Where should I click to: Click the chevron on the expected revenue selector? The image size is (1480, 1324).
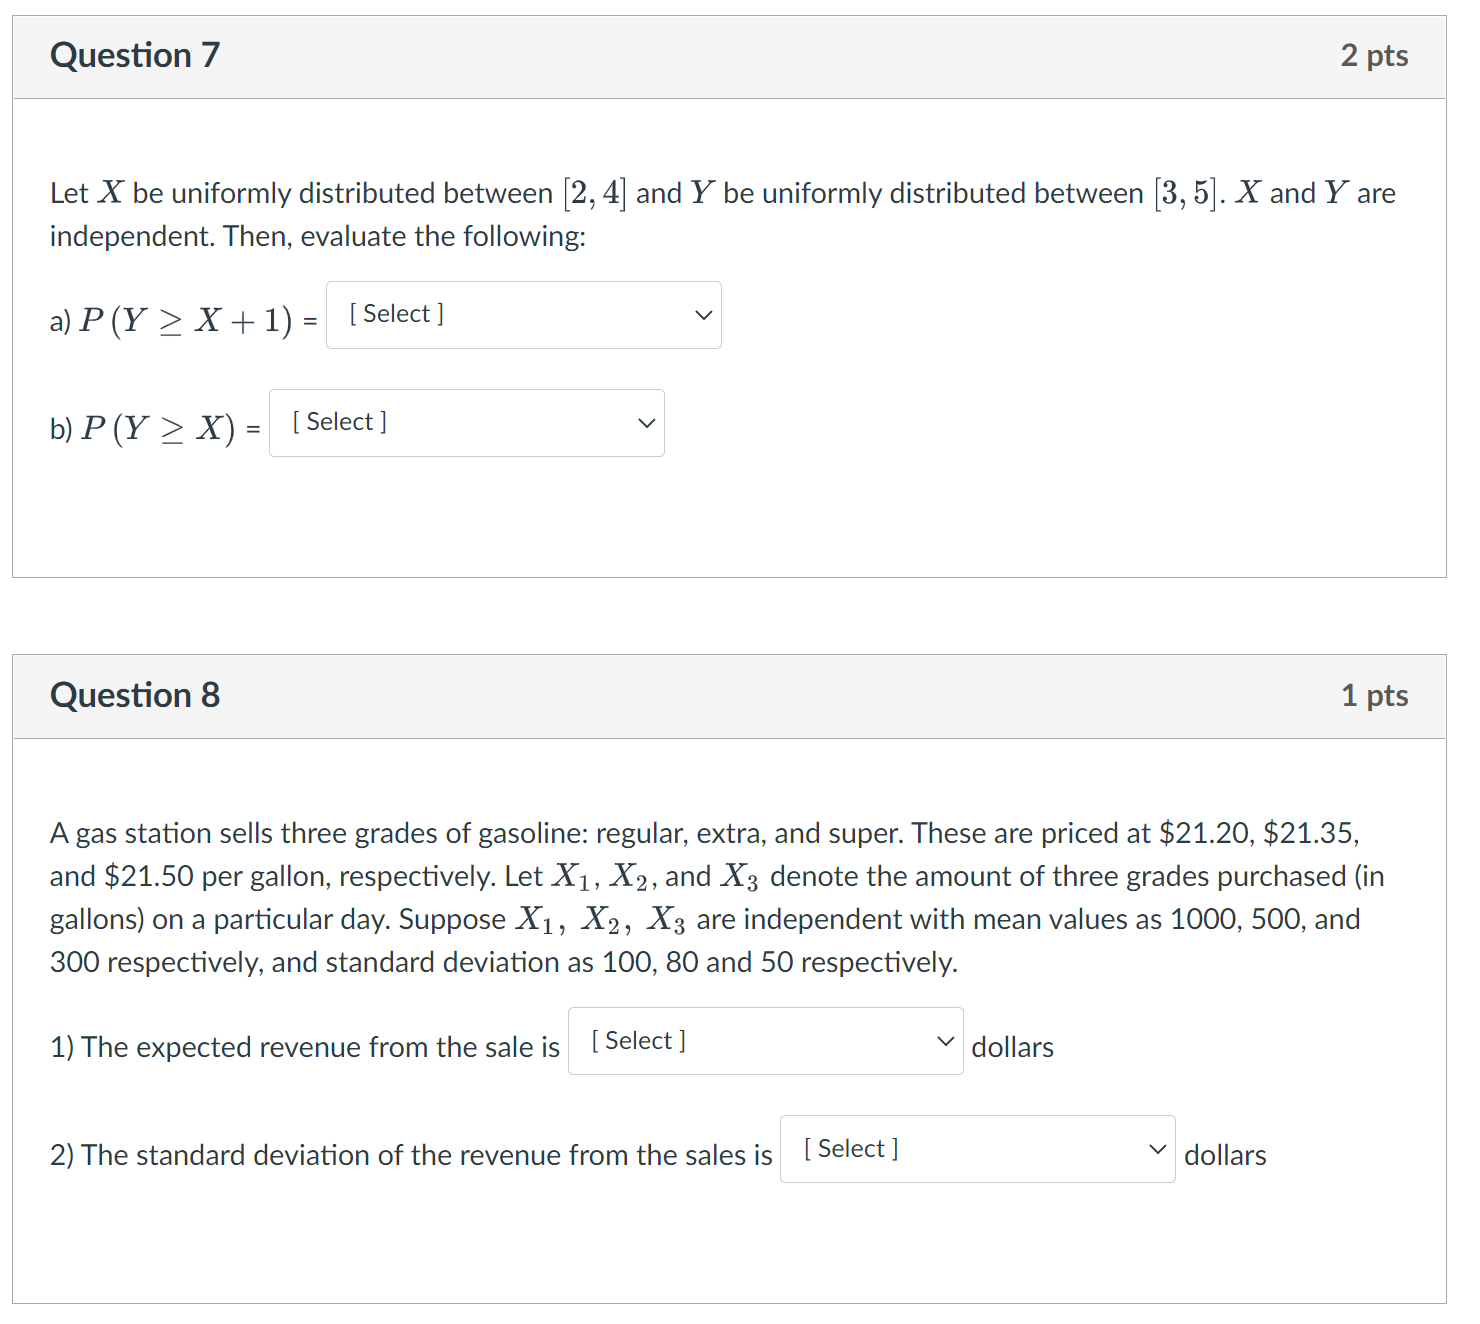944,1041
